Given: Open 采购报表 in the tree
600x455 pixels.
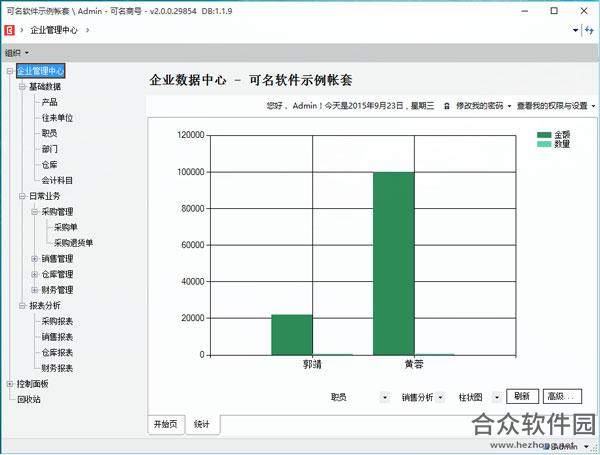Looking at the screenshot, I should pyautogui.click(x=57, y=321).
